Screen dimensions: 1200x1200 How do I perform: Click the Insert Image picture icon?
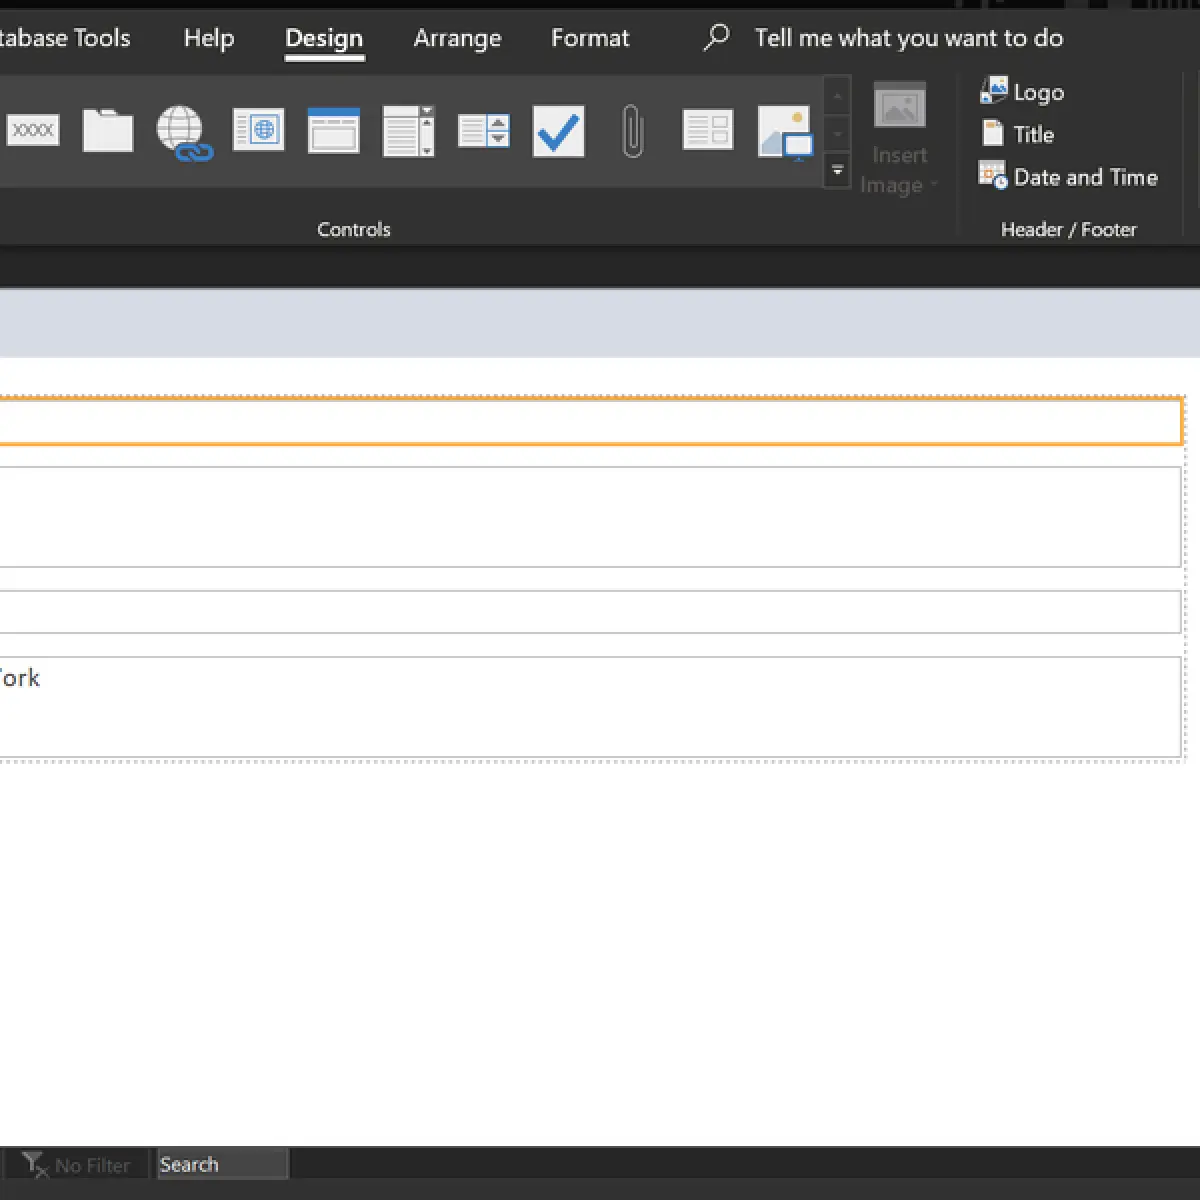click(900, 106)
